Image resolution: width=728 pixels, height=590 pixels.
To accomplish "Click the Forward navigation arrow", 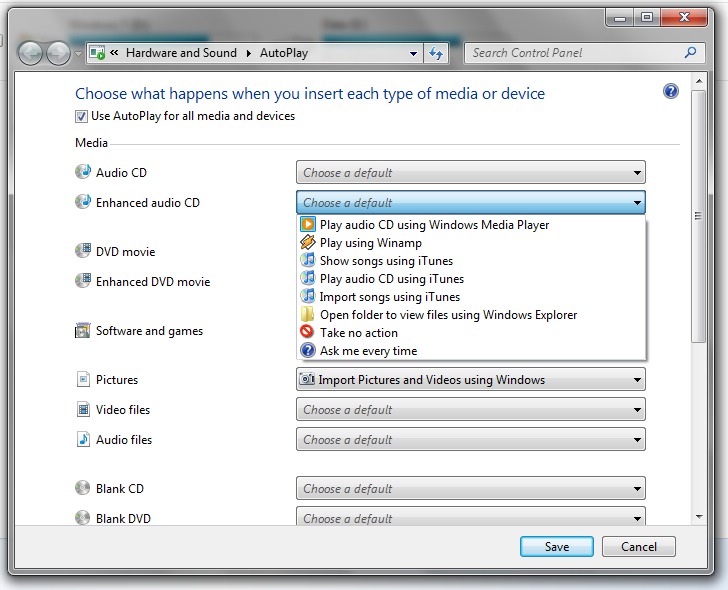I will [x=58, y=53].
